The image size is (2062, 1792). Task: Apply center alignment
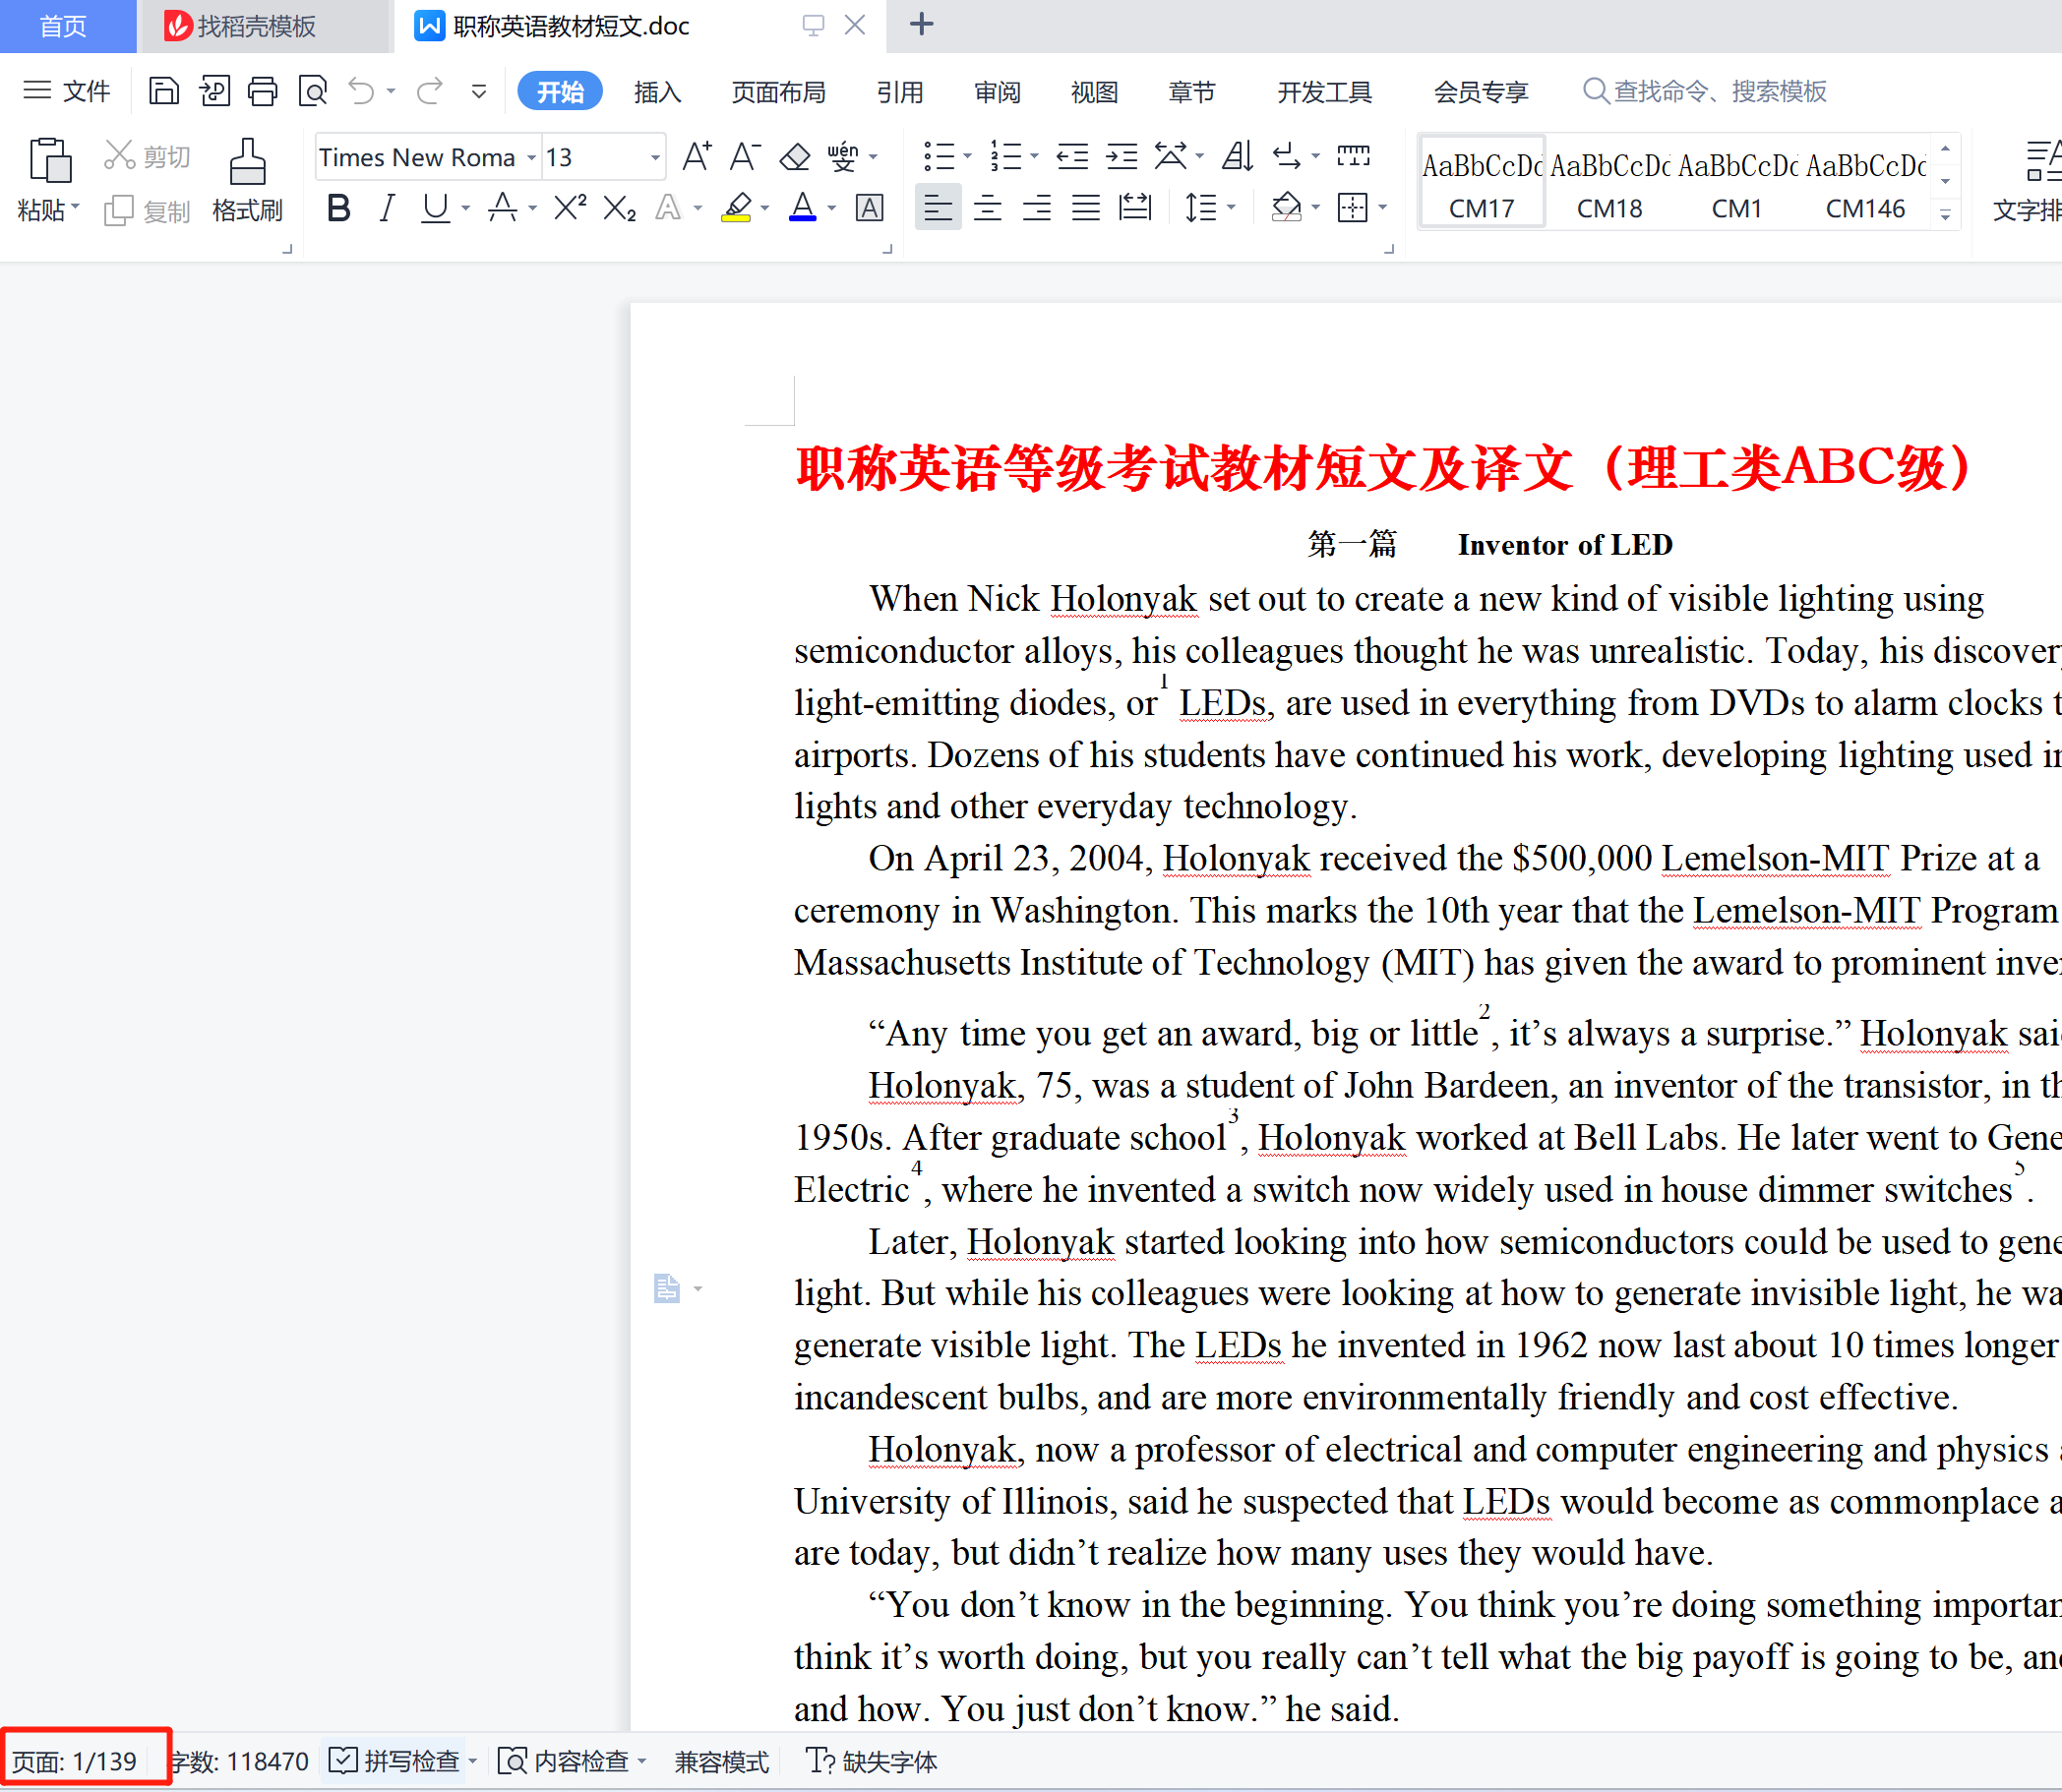pos(987,207)
